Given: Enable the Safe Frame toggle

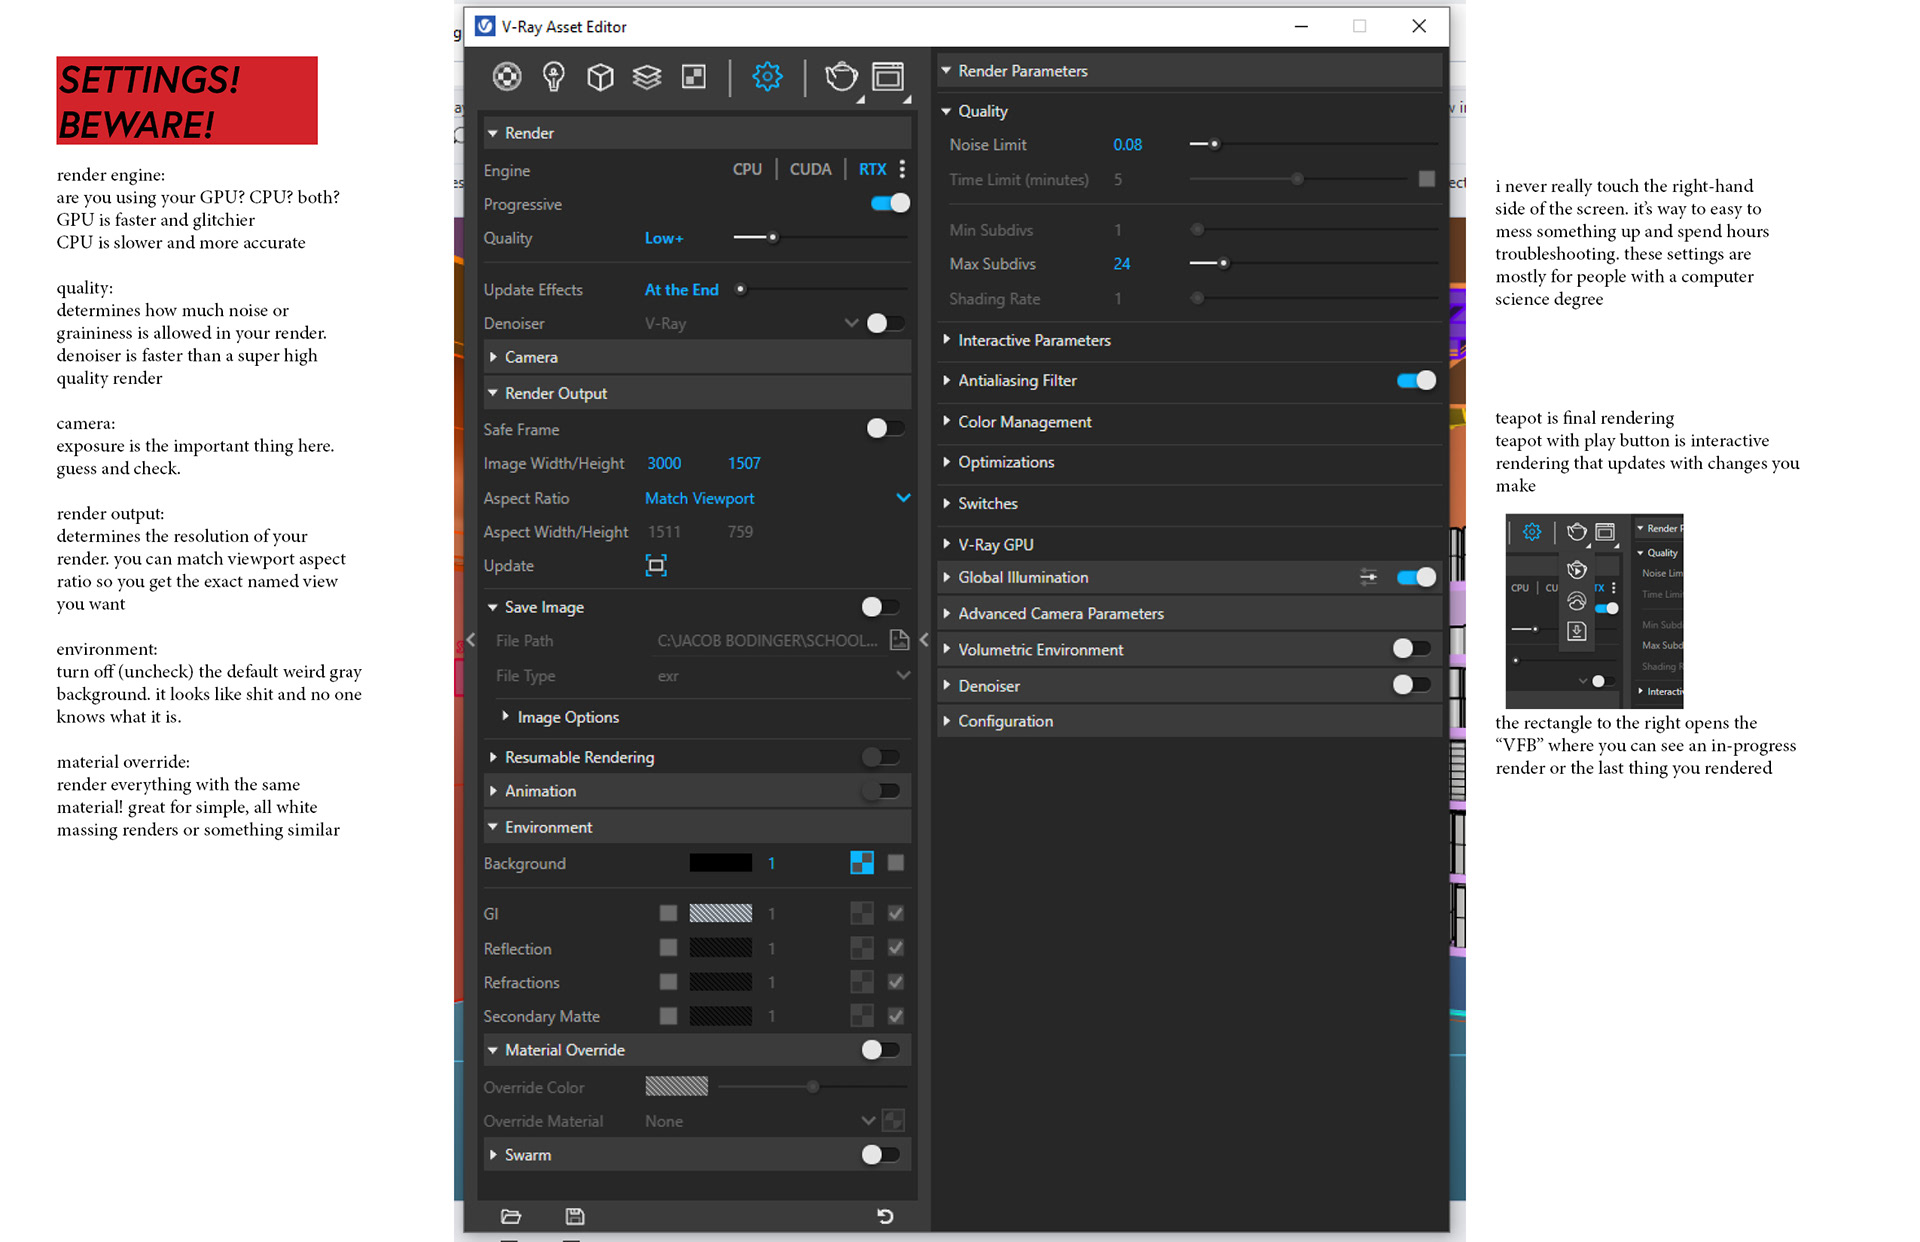Looking at the screenshot, I should (884, 429).
